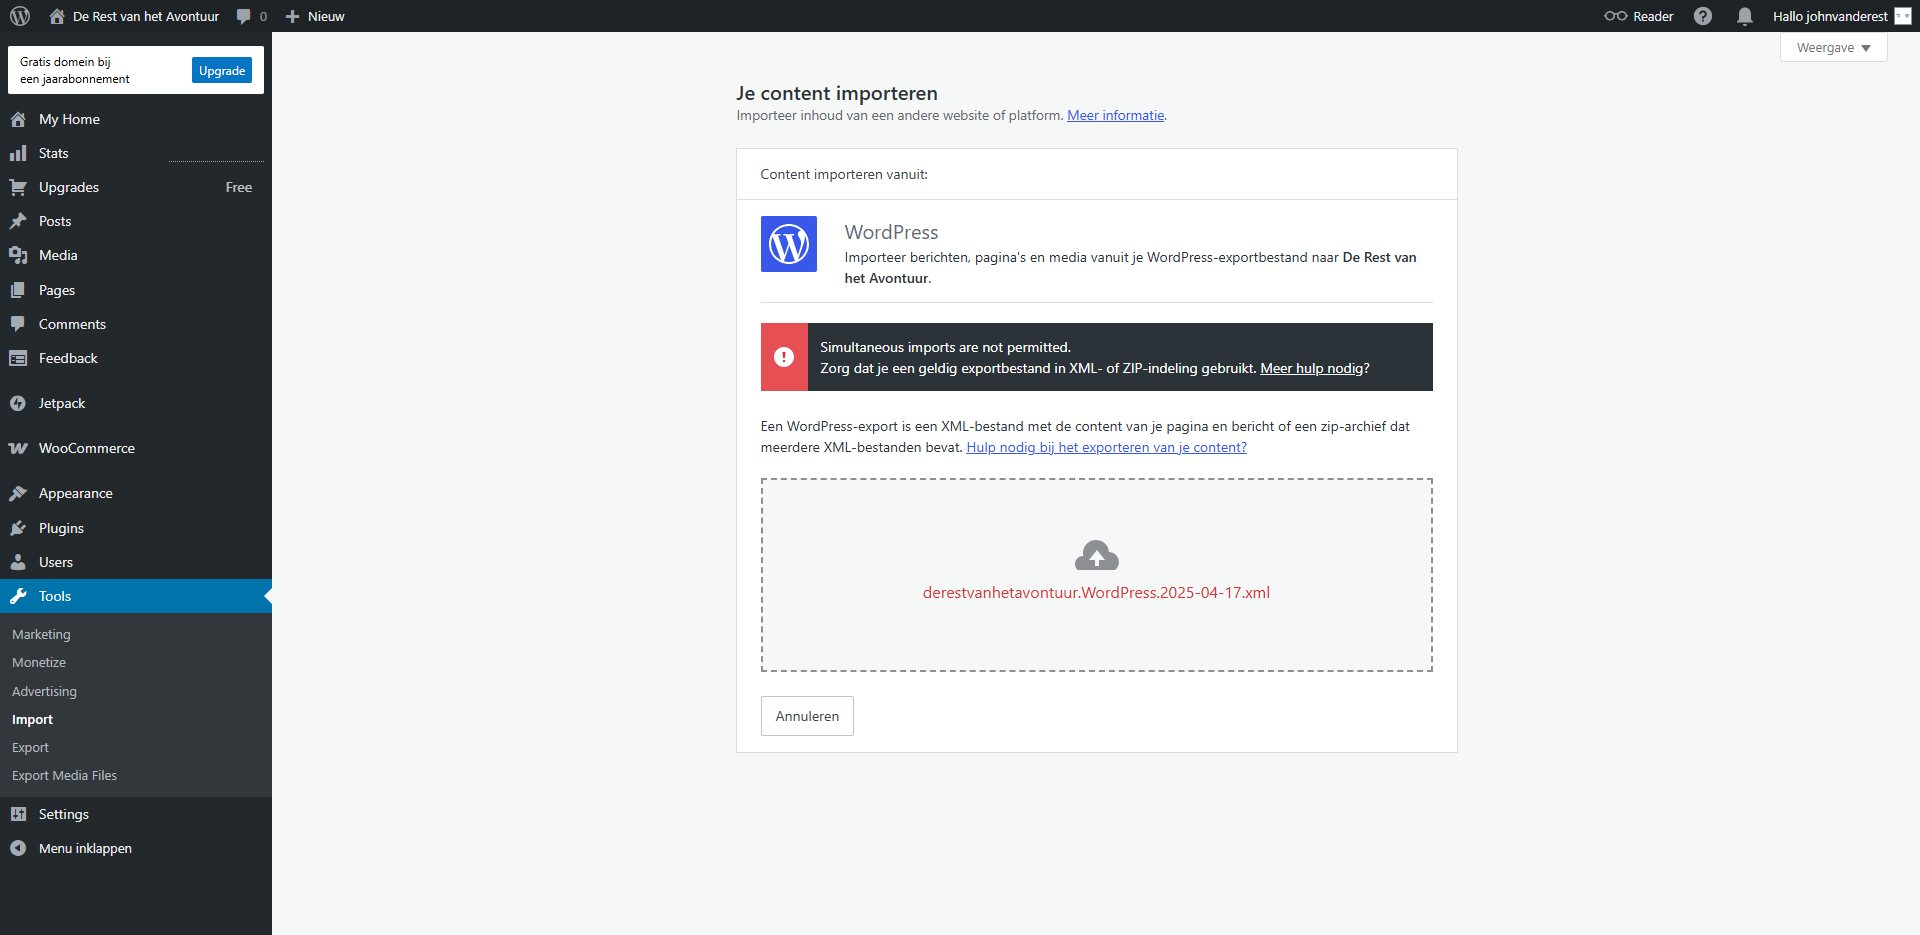Go to WooCommerce in sidebar menu
1920x935 pixels.
pos(86,448)
